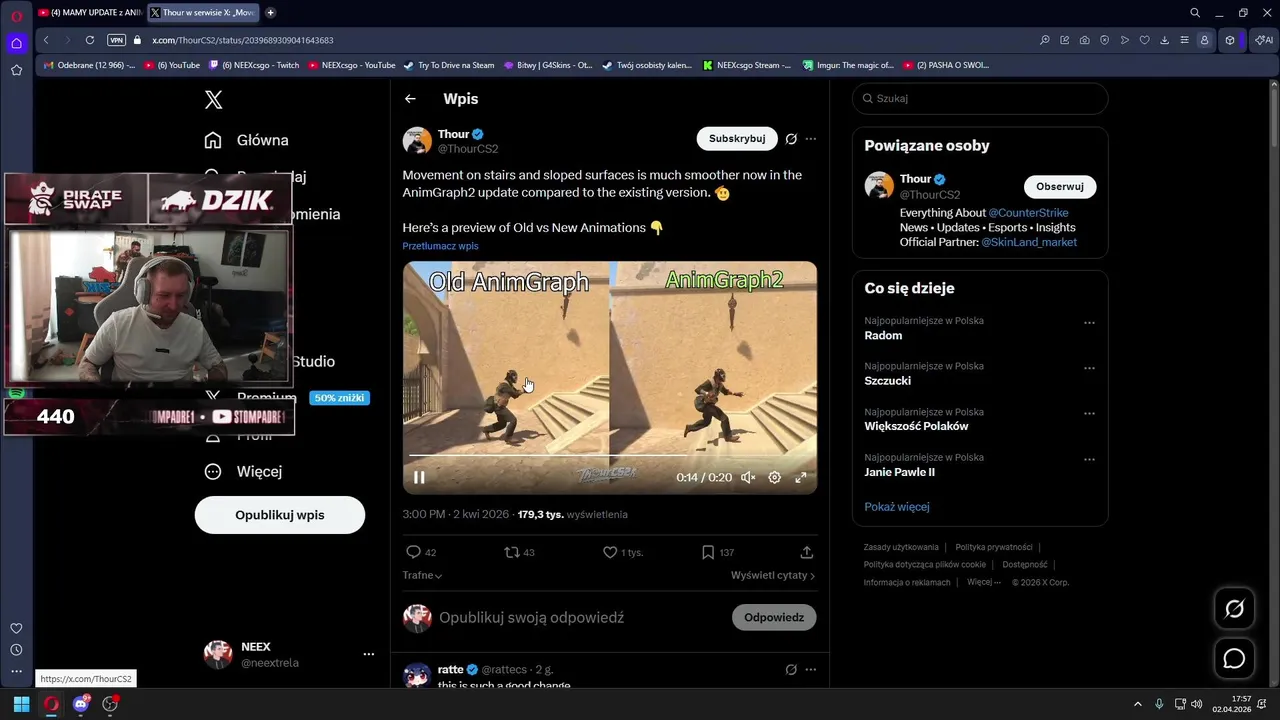Click the share icon under post
The image size is (1280, 720).
807,552
